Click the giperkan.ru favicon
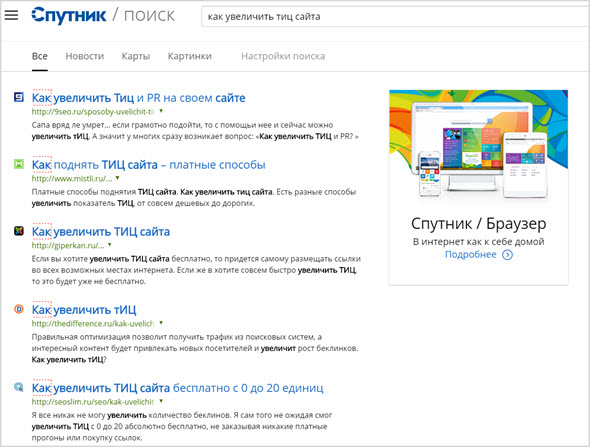Viewport: 590px width, 447px height. click(19, 231)
